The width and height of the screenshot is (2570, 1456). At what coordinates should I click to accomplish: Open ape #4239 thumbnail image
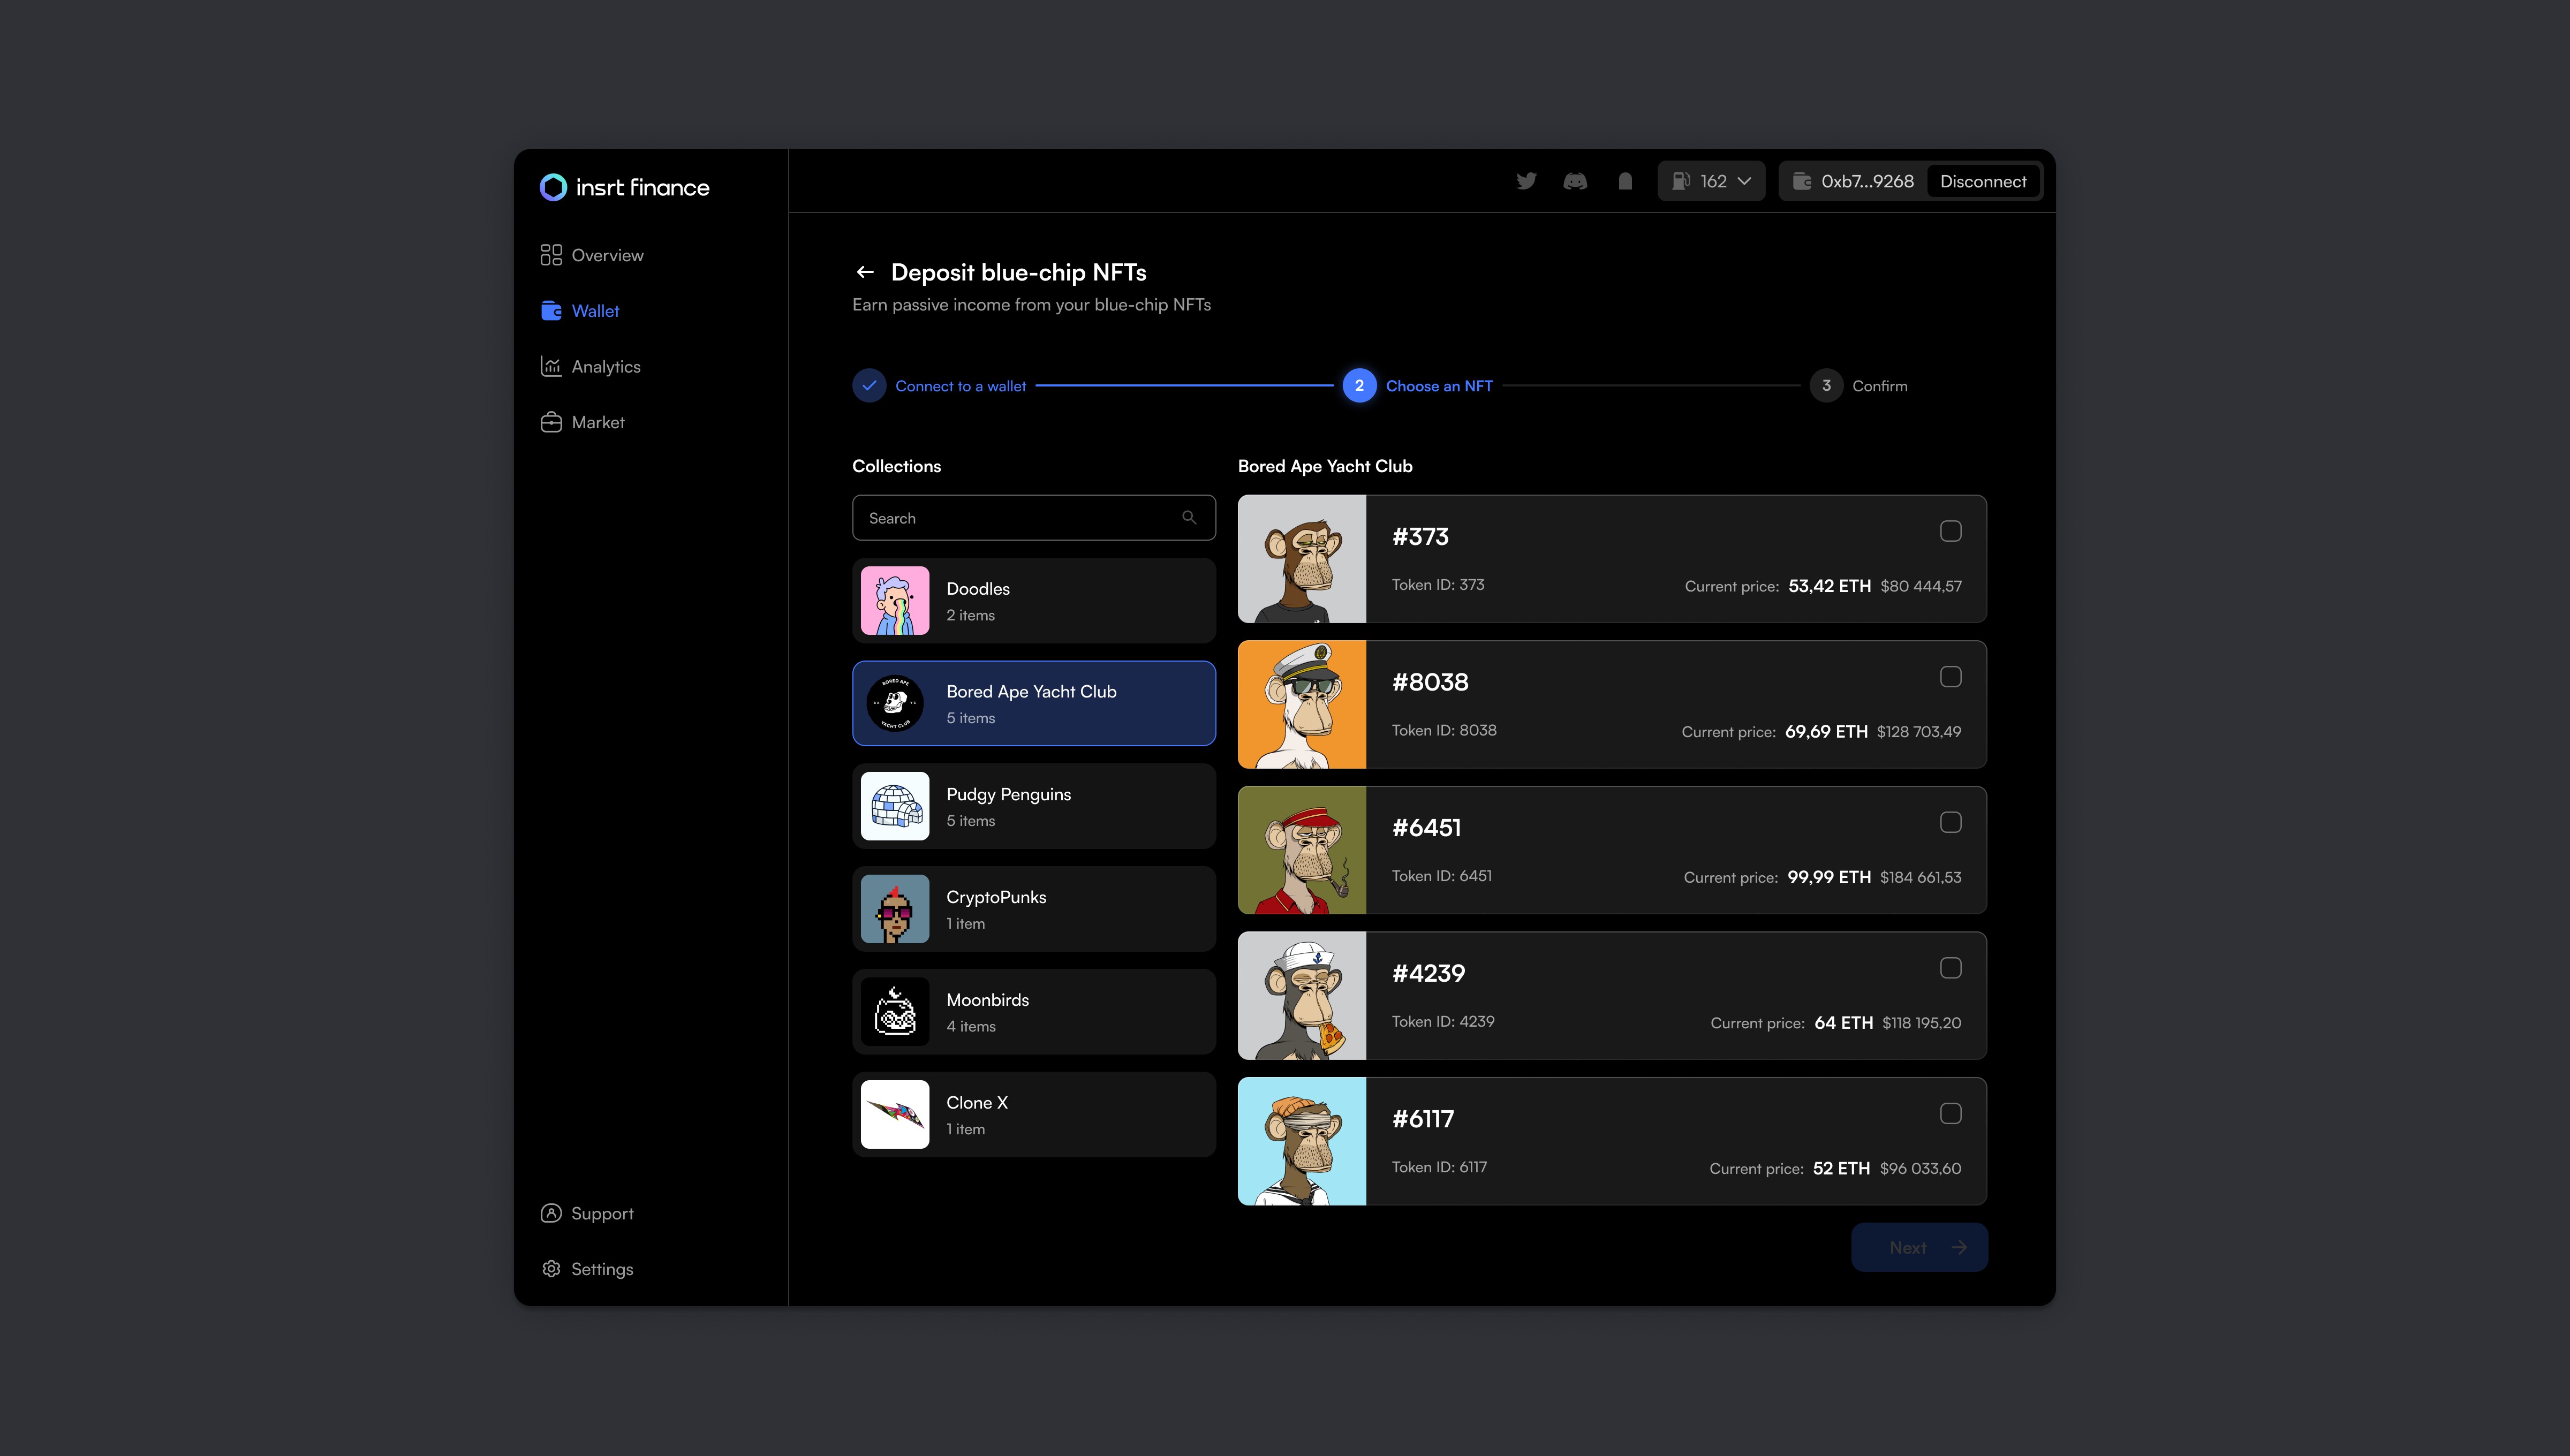(x=1302, y=996)
